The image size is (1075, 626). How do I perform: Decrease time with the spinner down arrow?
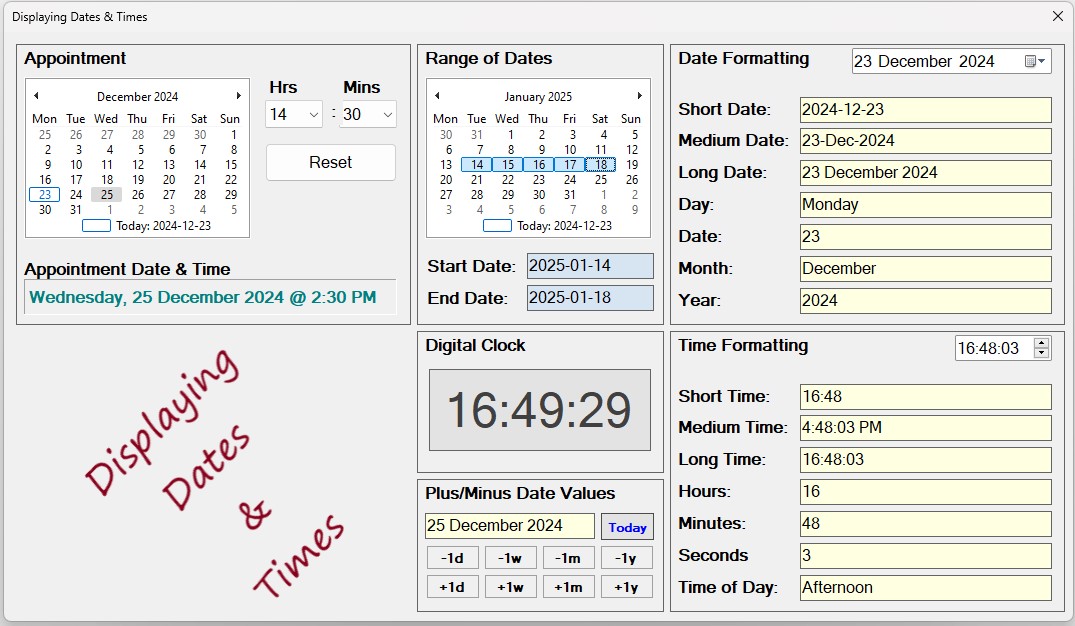[x=1042, y=353]
